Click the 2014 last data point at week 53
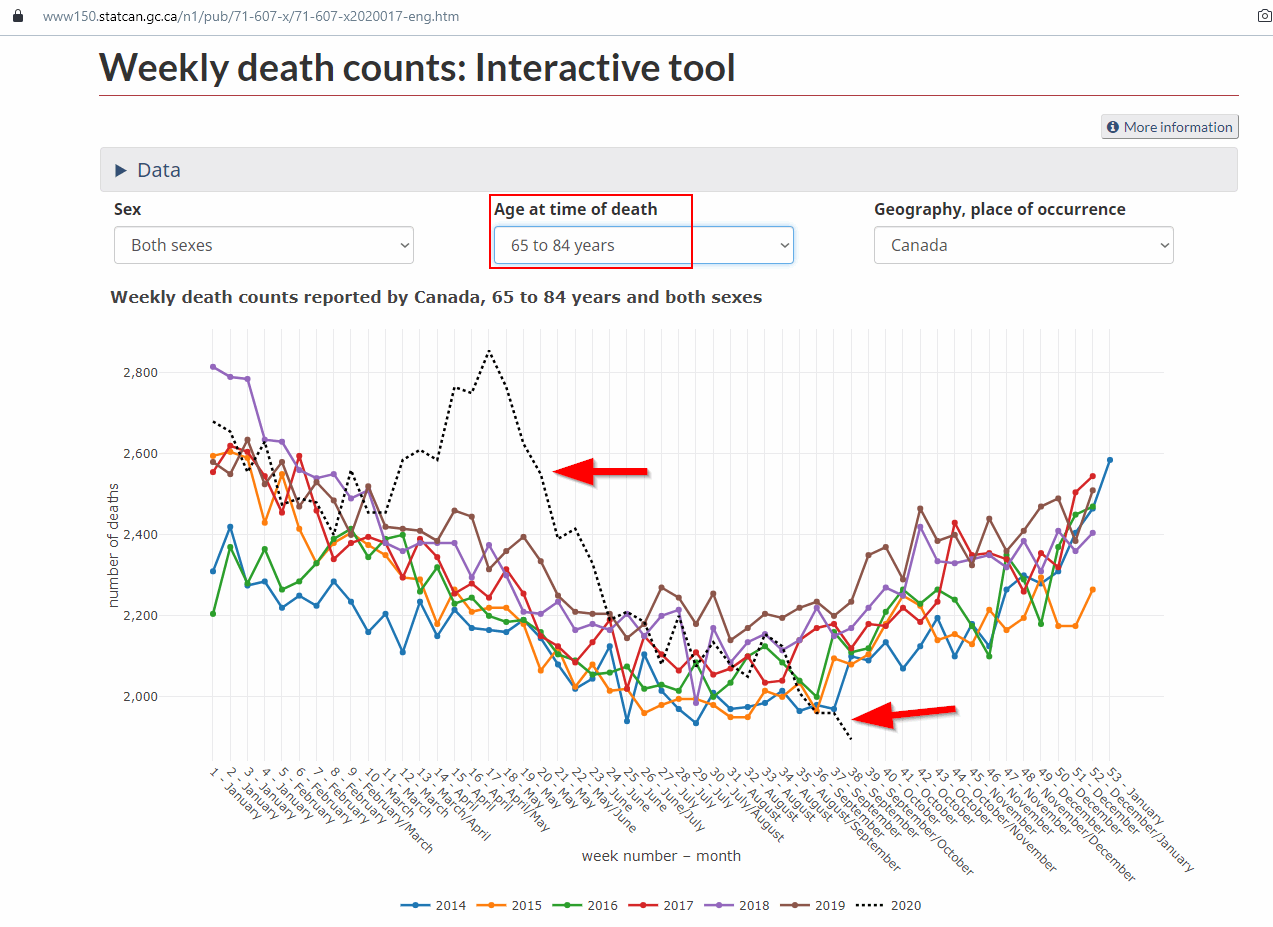1273x927 pixels. 1110,460
